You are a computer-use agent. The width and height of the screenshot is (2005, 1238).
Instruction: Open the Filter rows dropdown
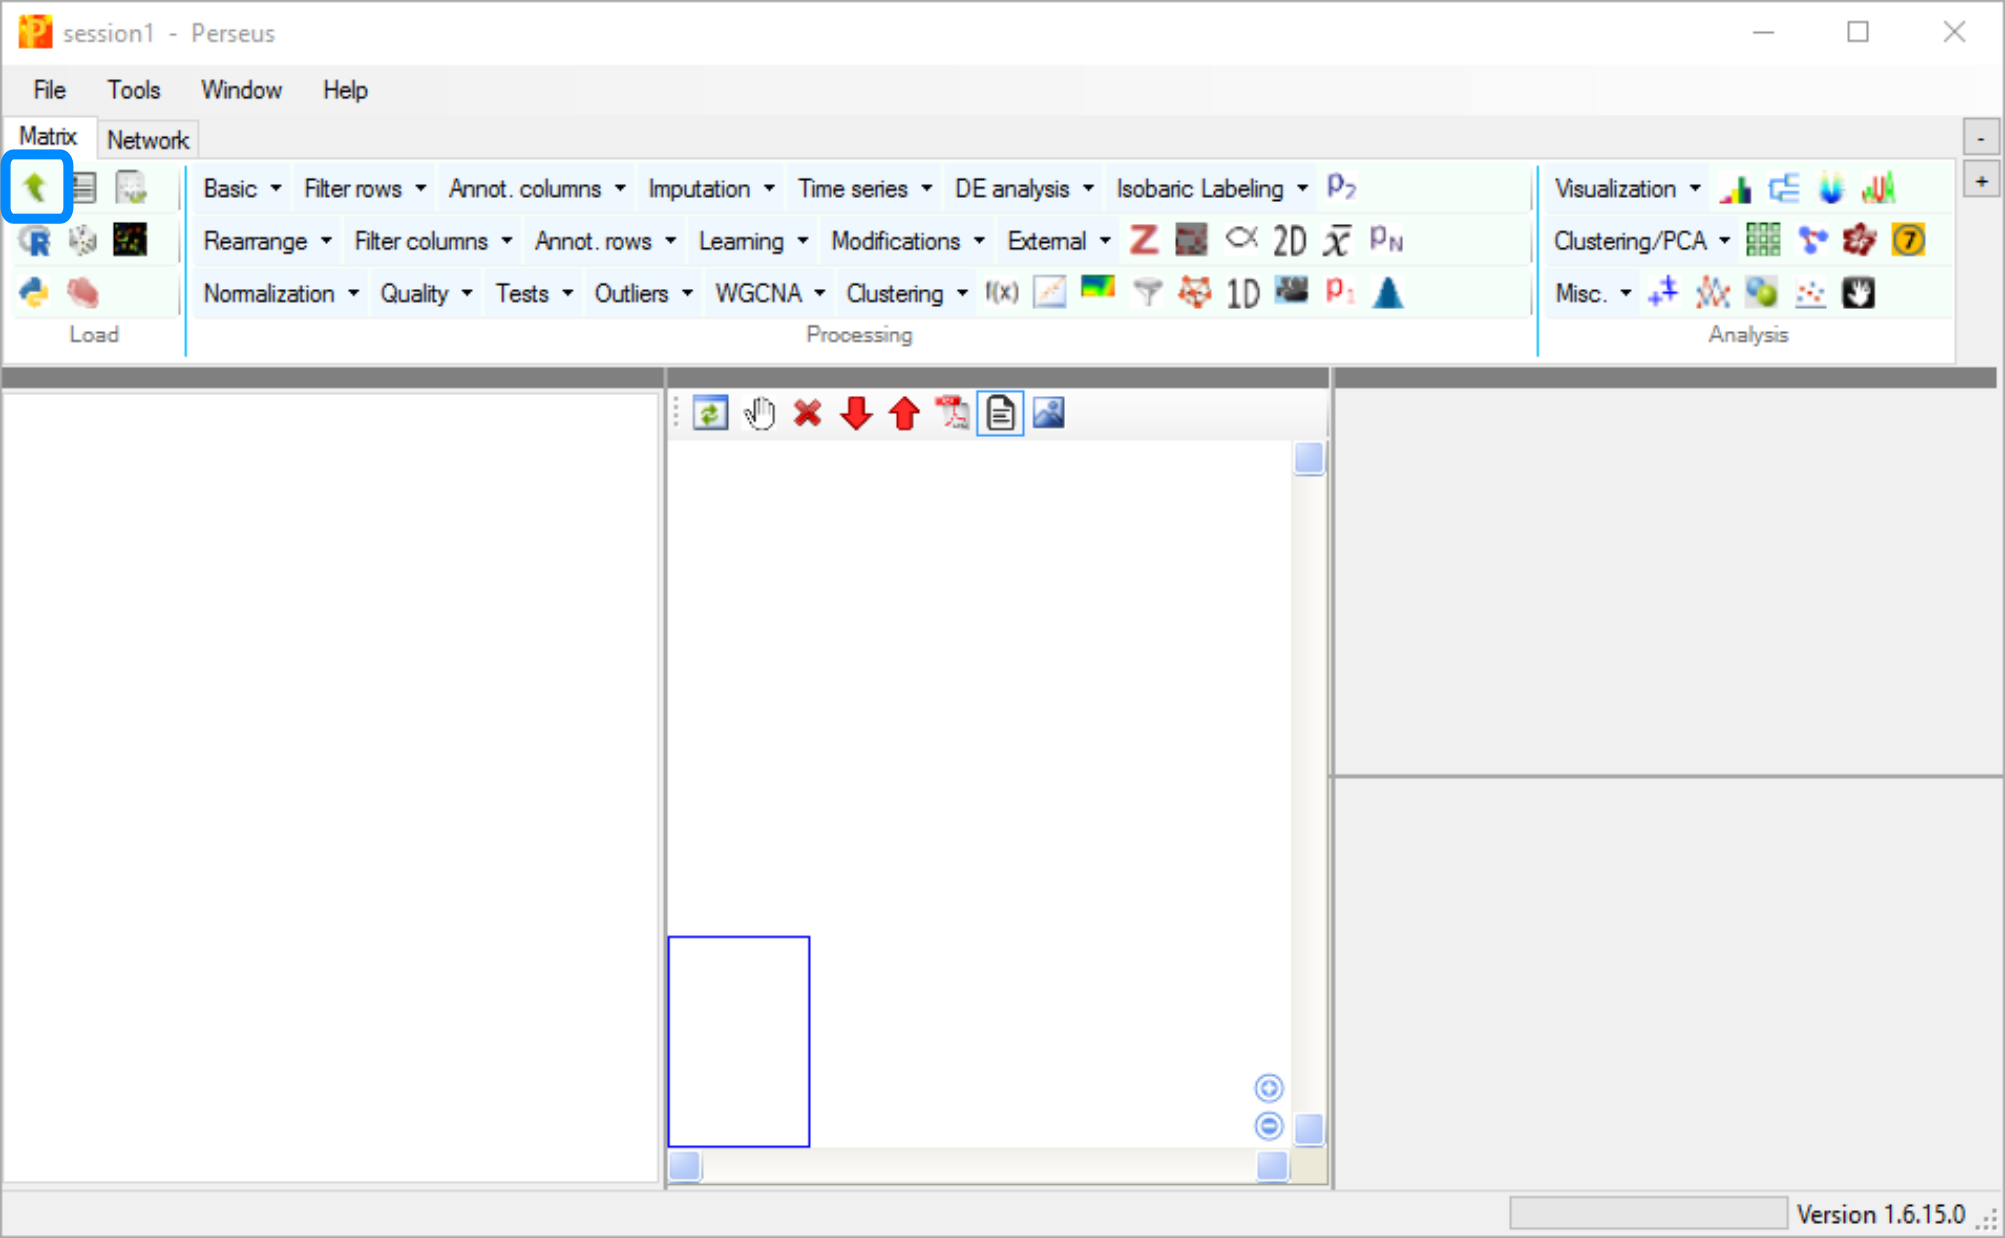(x=364, y=188)
